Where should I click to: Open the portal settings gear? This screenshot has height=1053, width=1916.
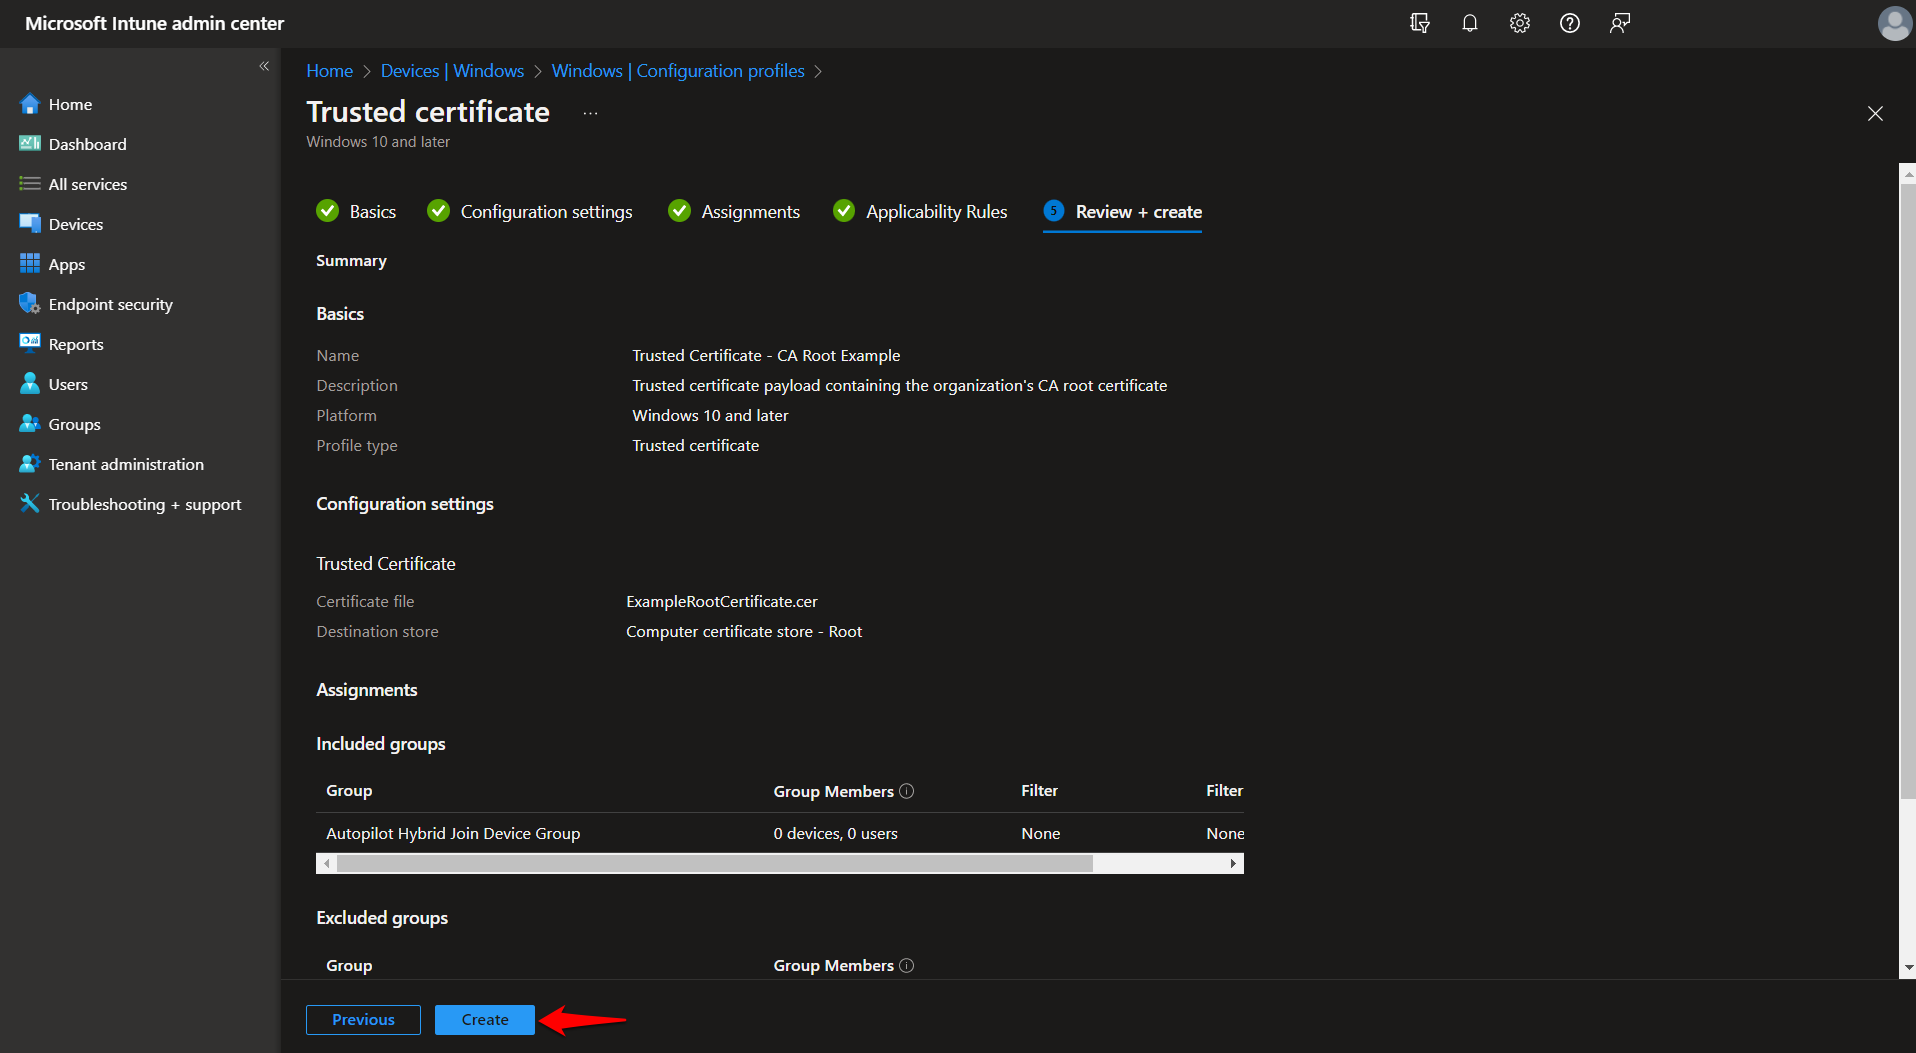(1520, 23)
